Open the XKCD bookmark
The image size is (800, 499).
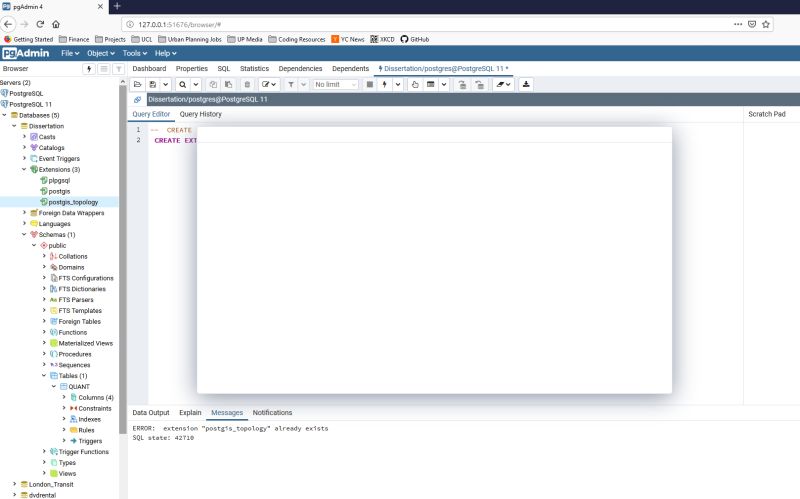[x=382, y=39]
